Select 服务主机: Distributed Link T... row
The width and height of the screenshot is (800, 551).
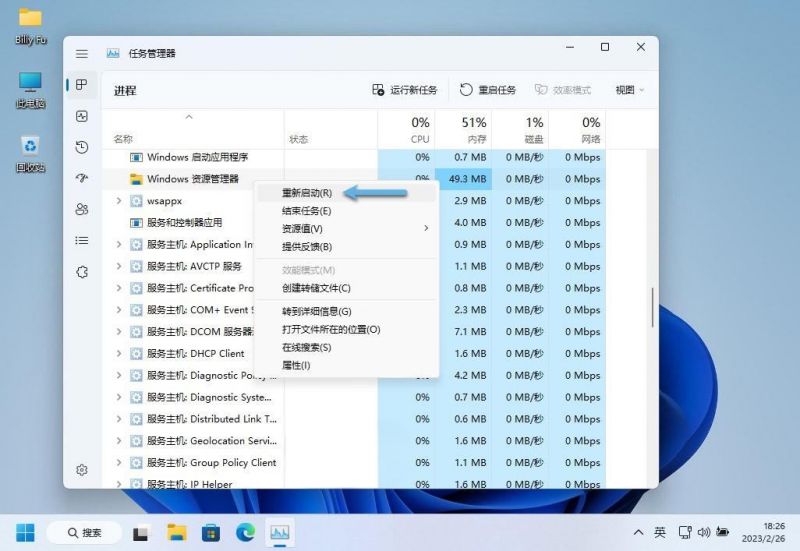click(x=354, y=419)
